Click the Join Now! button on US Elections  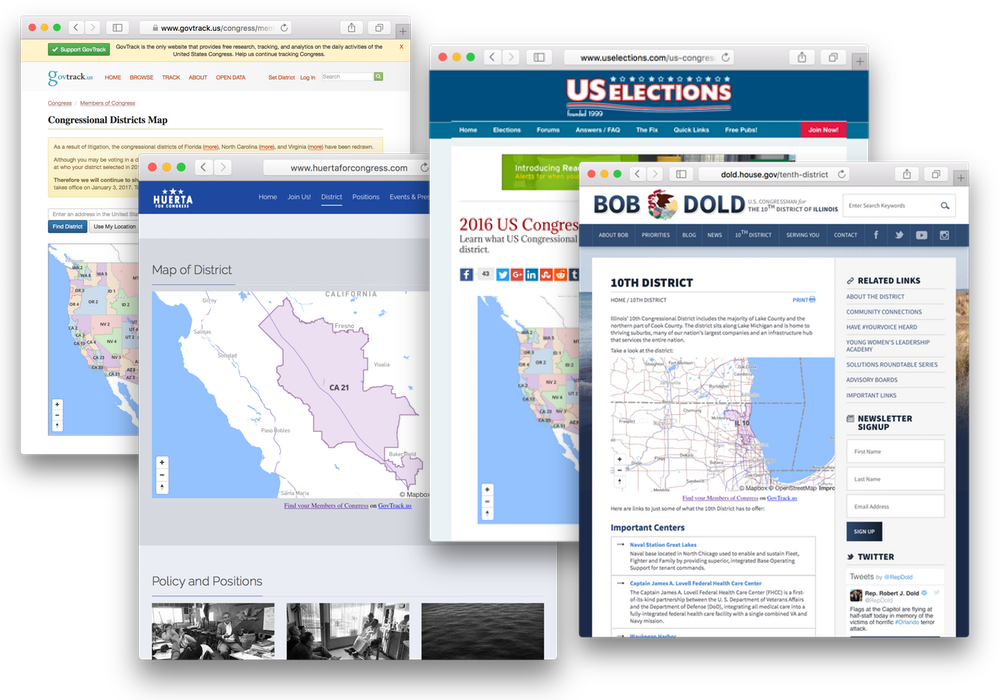(823, 130)
